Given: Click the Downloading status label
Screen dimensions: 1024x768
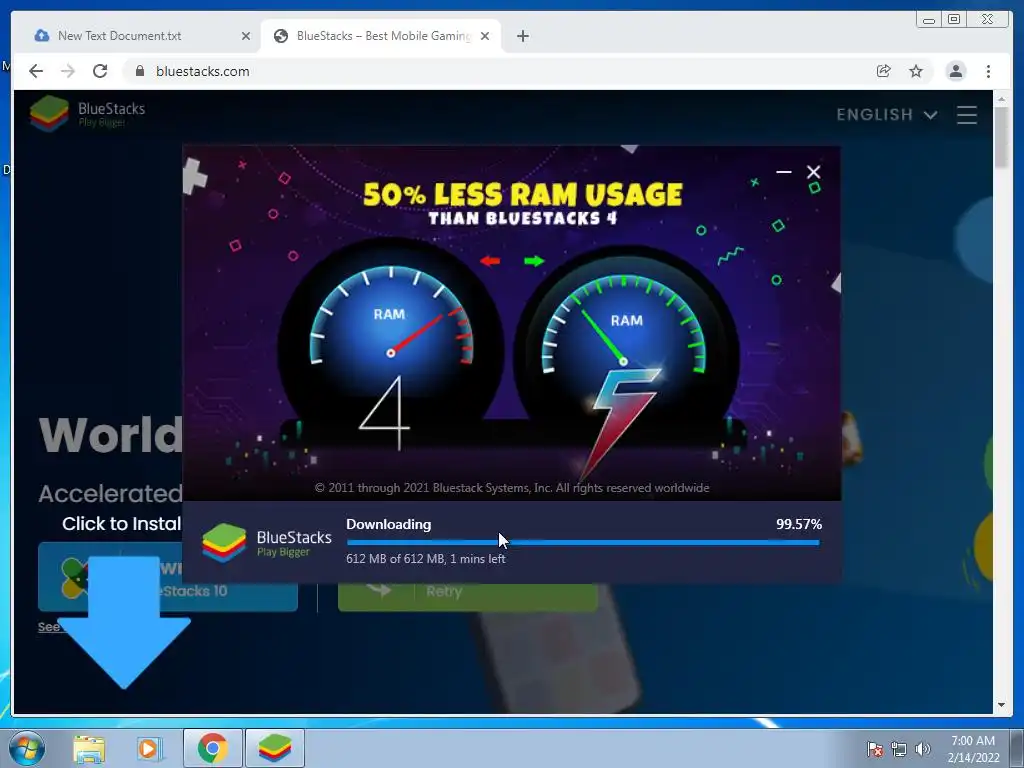Looking at the screenshot, I should click(389, 524).
